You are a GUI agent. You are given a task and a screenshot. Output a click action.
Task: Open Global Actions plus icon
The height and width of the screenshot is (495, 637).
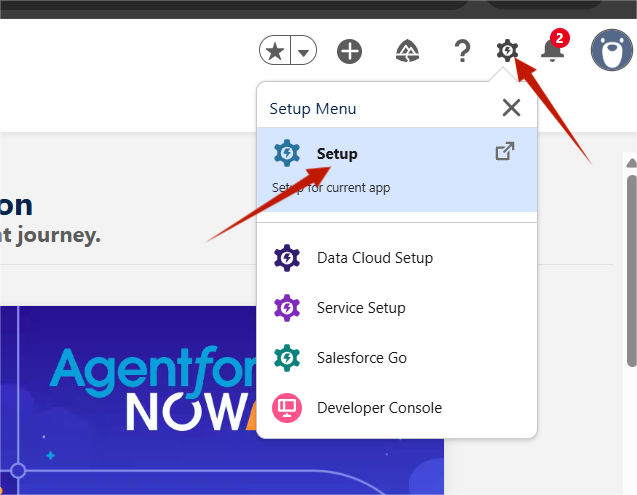[x=349, y=51]
